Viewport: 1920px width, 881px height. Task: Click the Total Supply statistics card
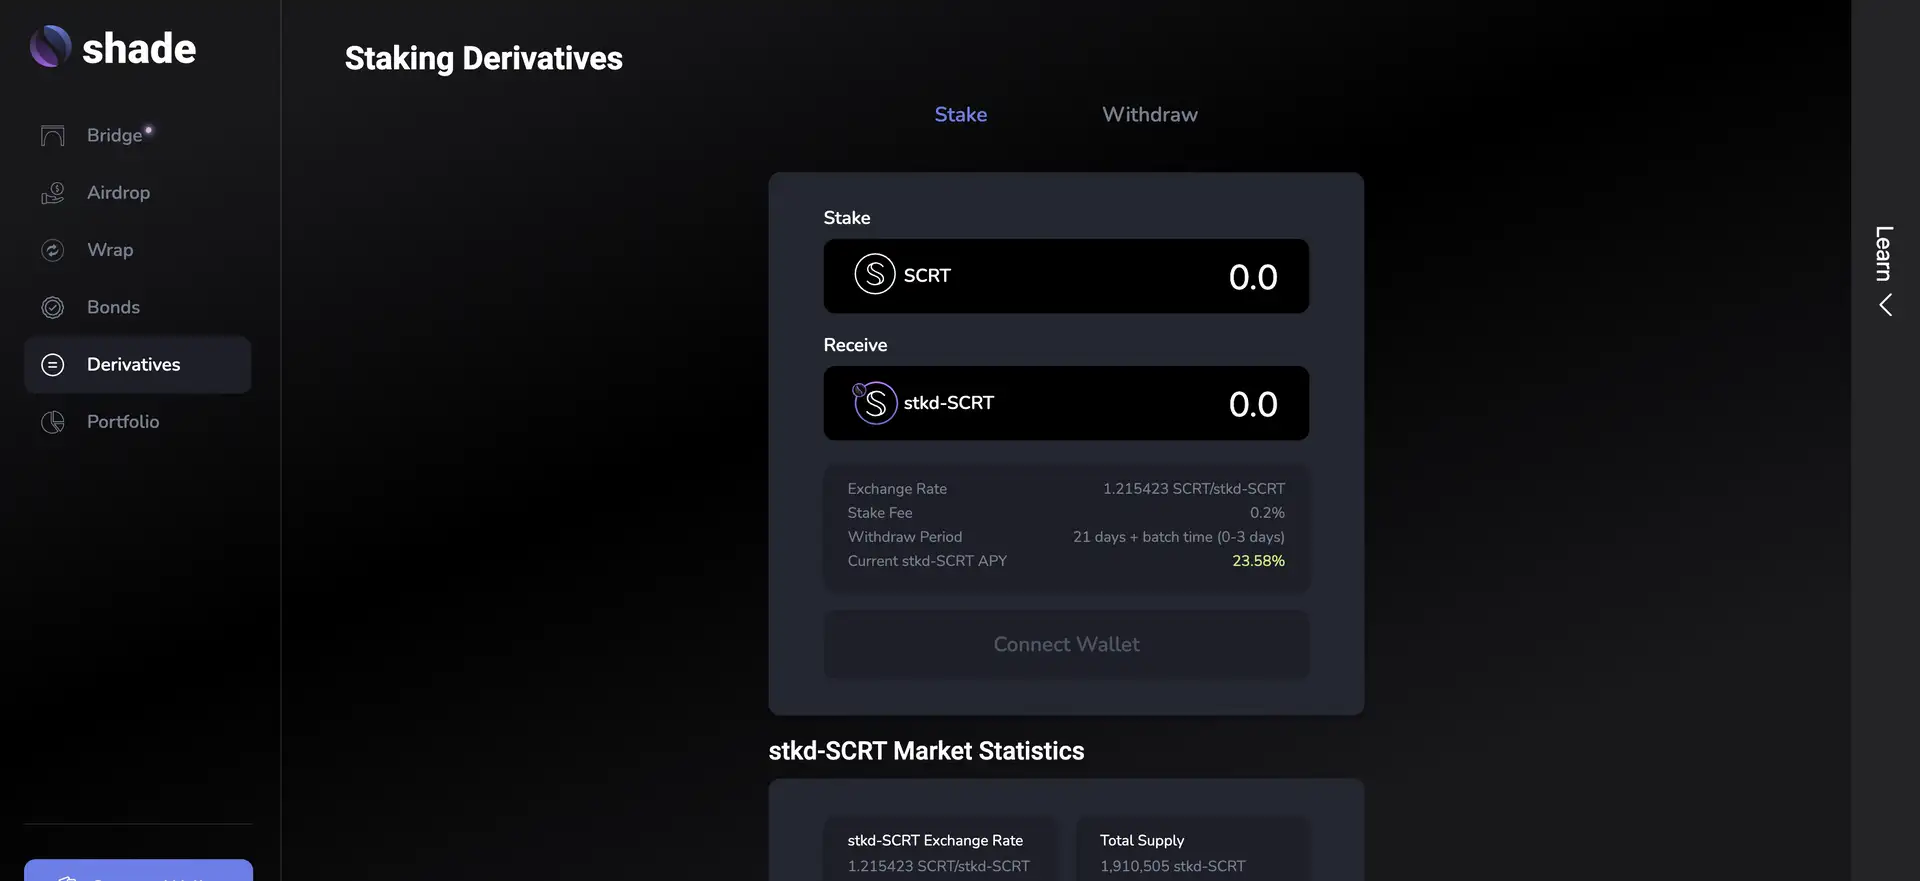coord(1191,851)
